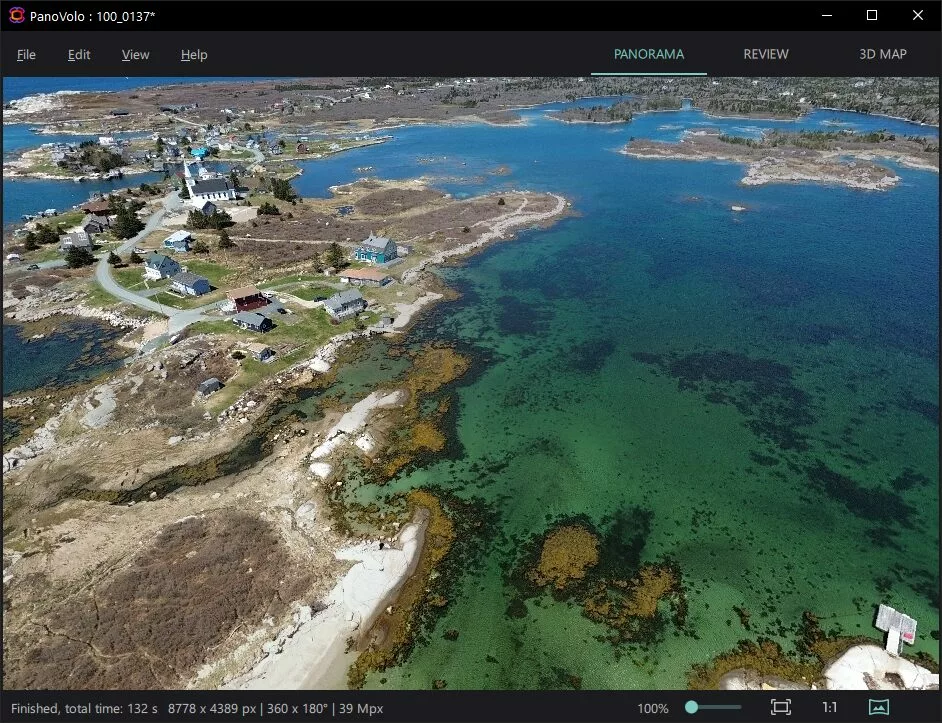Open the Help menu
The image size is (942, 723).
(194, 55)
